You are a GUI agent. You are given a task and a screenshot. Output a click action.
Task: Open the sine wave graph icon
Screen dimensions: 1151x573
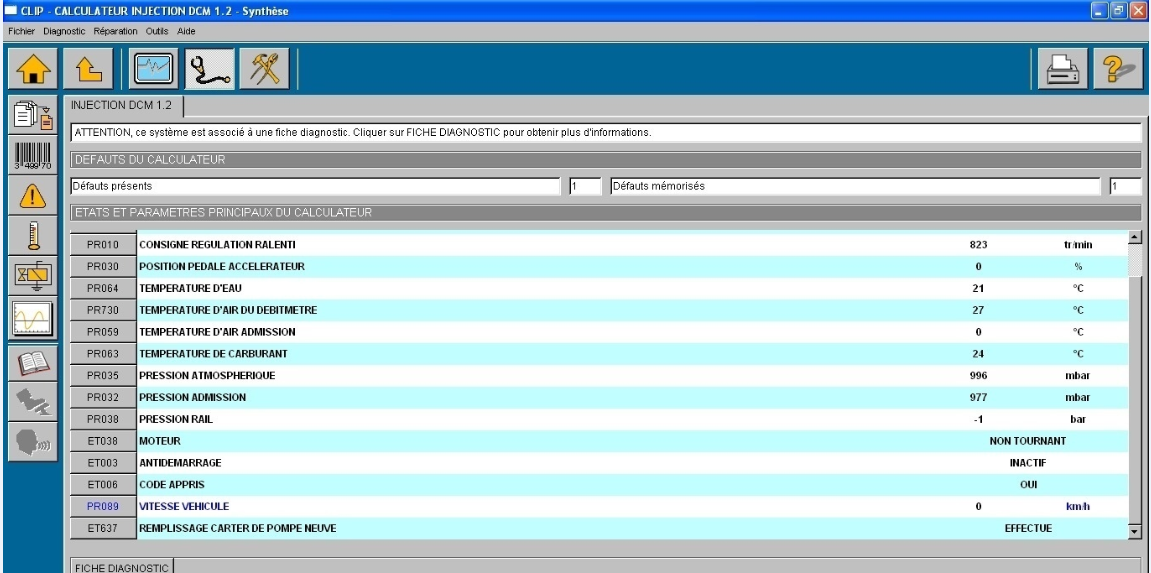tap(33, 318)
